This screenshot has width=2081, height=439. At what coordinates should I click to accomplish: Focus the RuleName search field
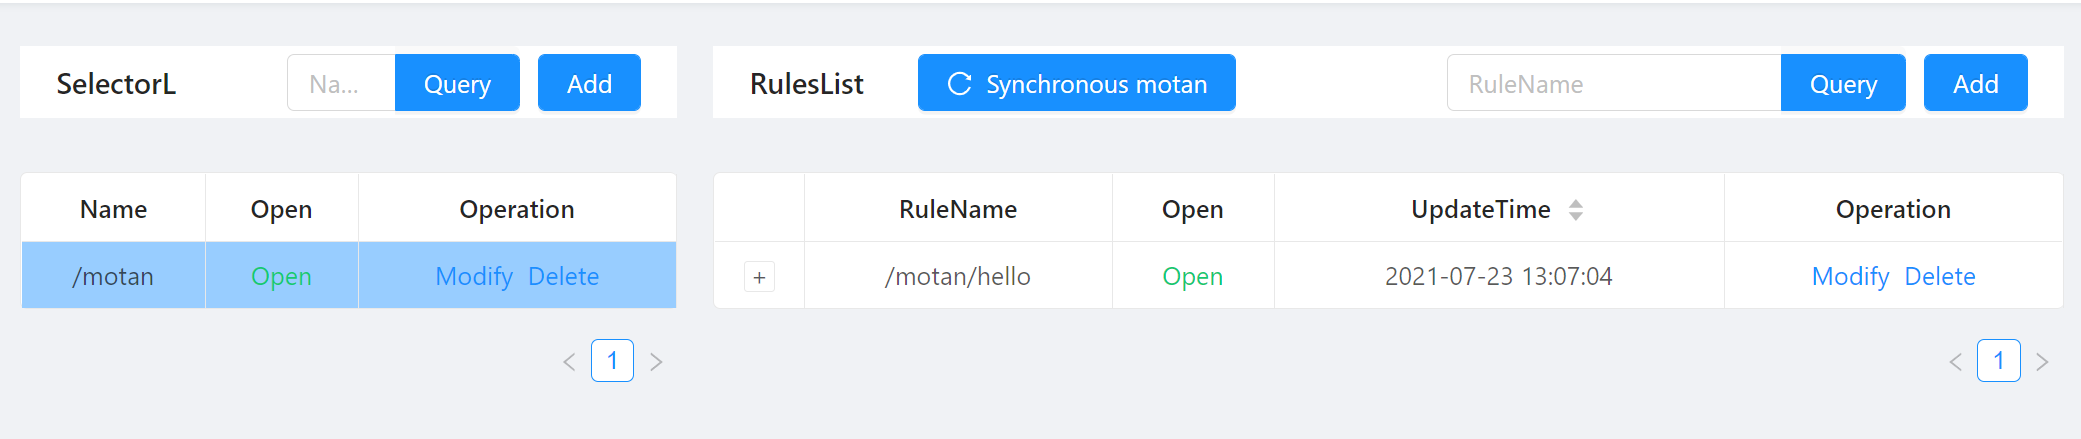click(1613, 84)
